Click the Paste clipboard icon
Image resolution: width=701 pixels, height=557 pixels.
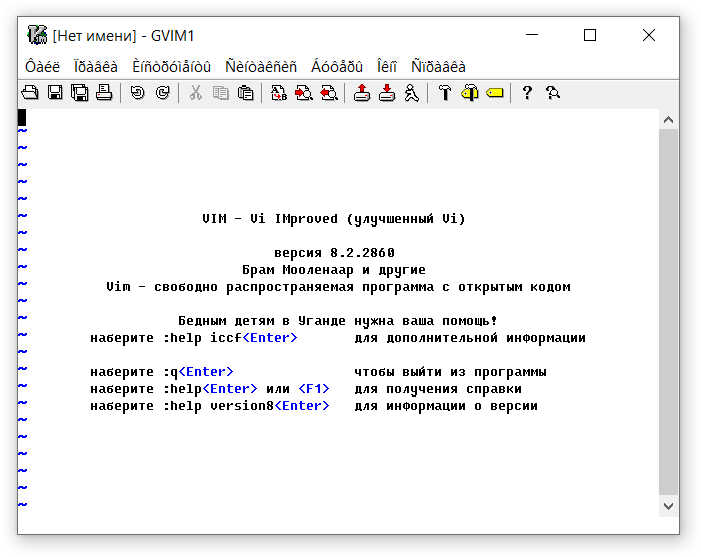click(245, 93)
